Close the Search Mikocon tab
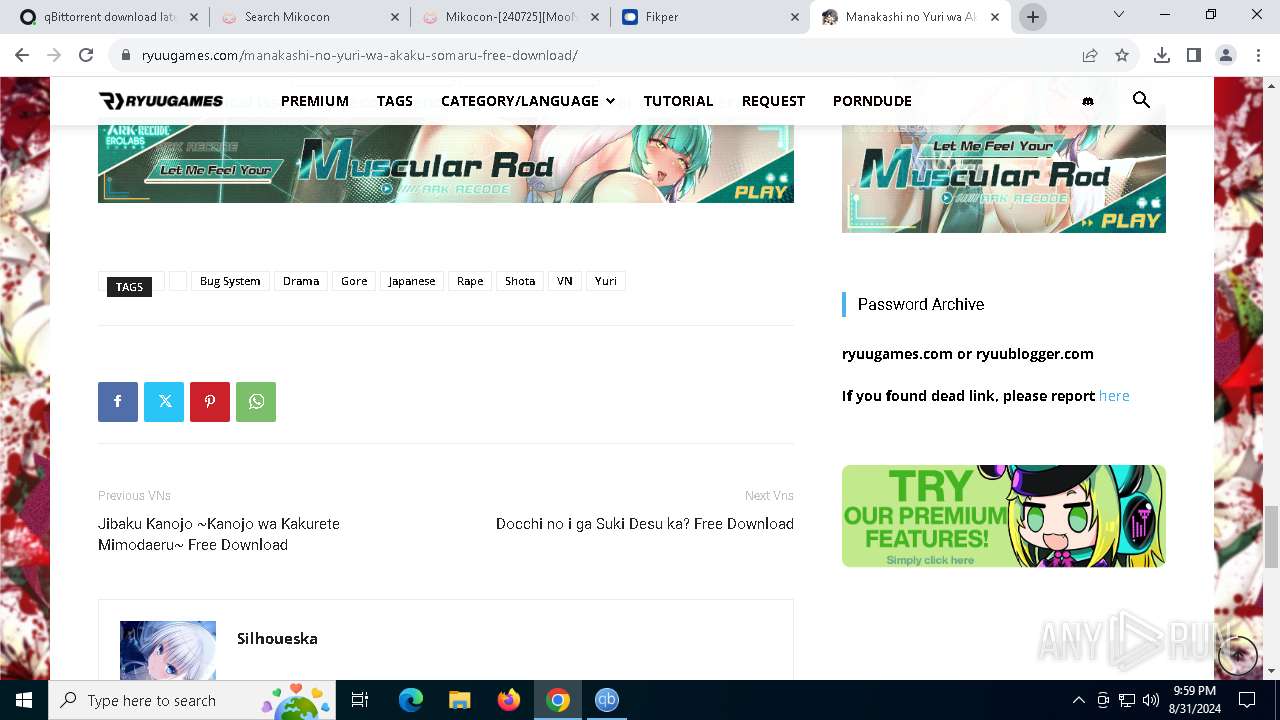 (x=395, y=17)
